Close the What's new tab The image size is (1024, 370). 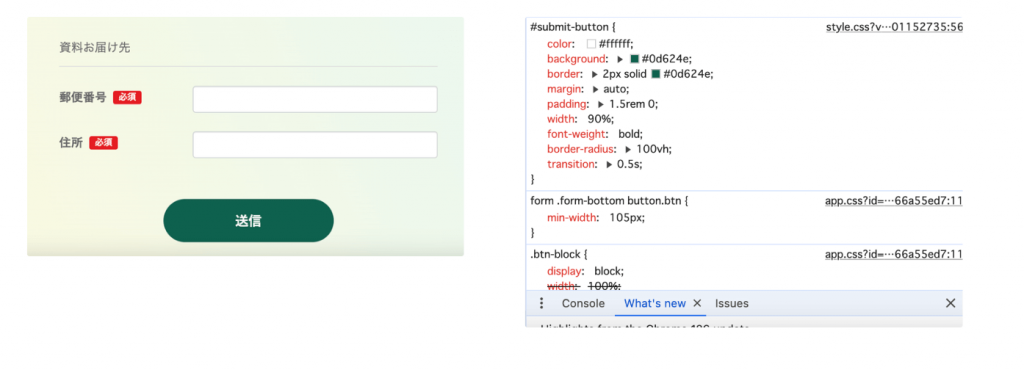(697, 303)
